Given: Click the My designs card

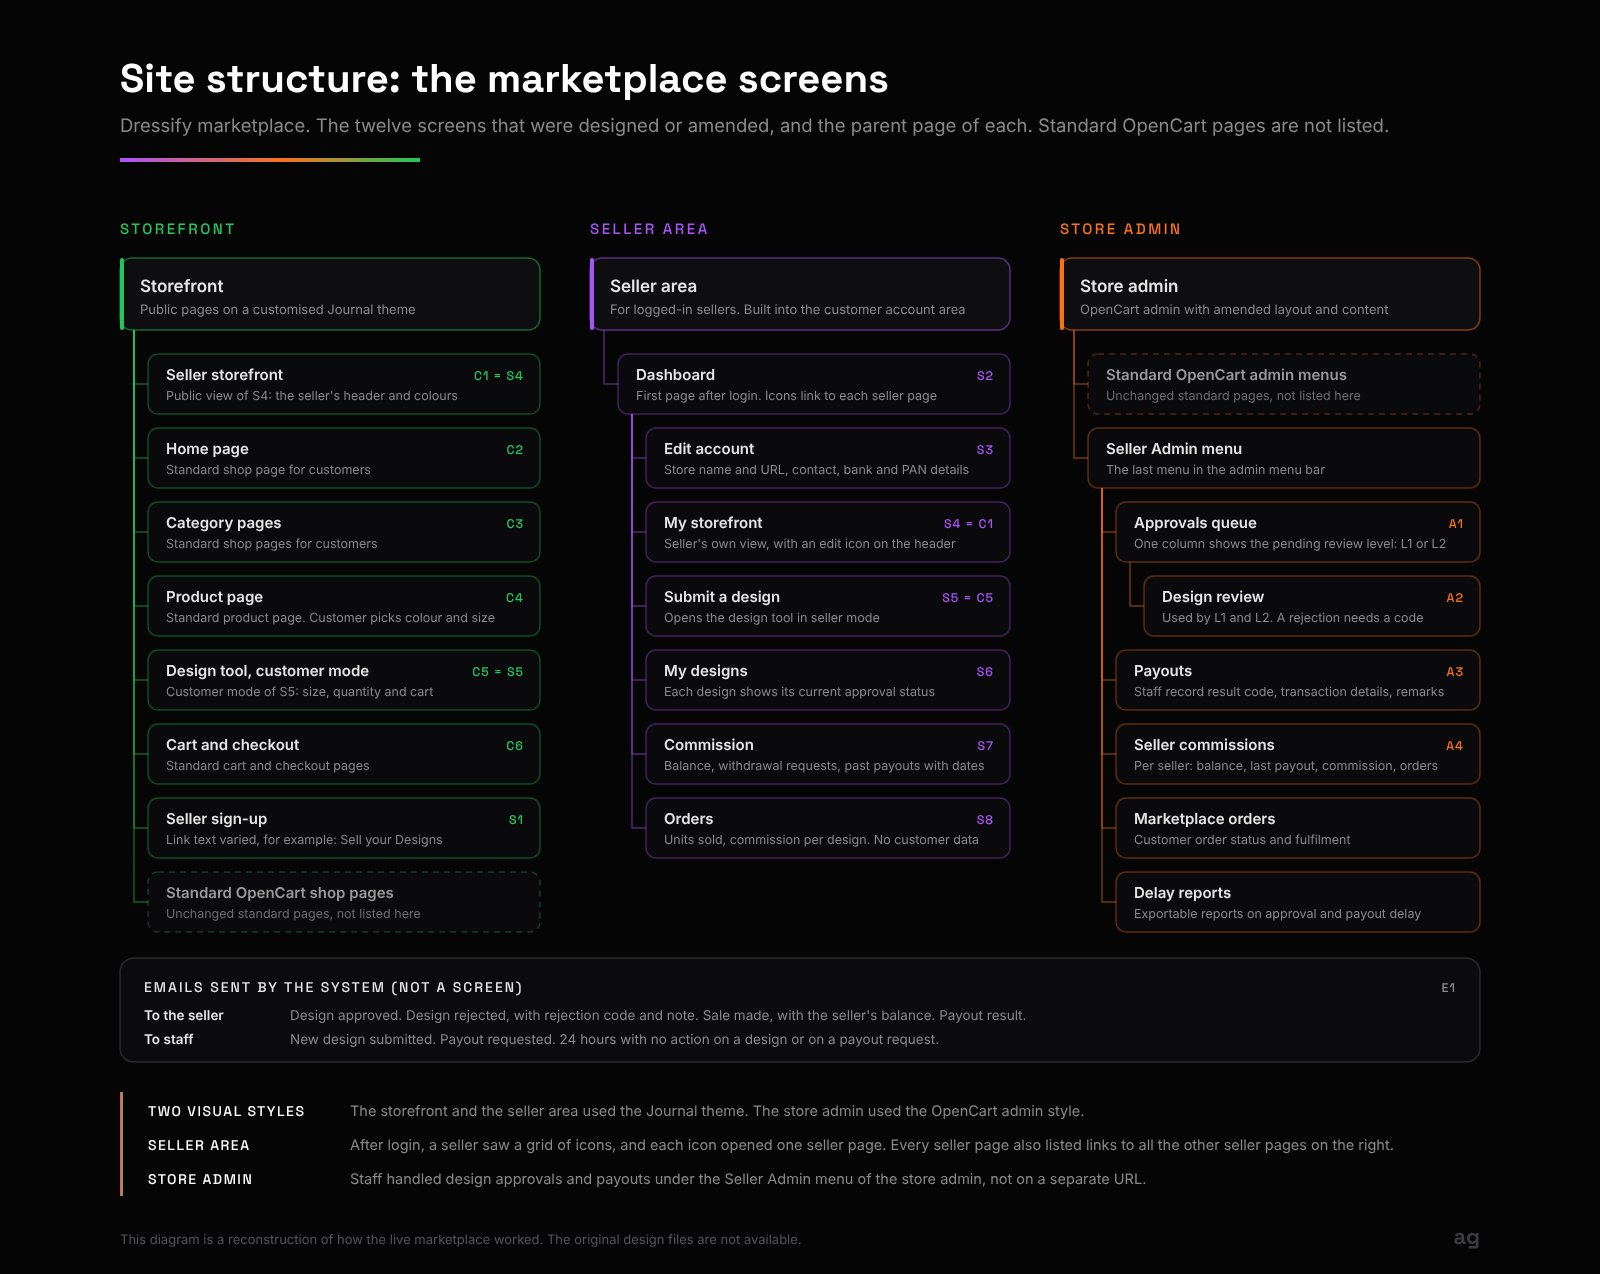Looking at the screenshot, I should click(828, 680).
